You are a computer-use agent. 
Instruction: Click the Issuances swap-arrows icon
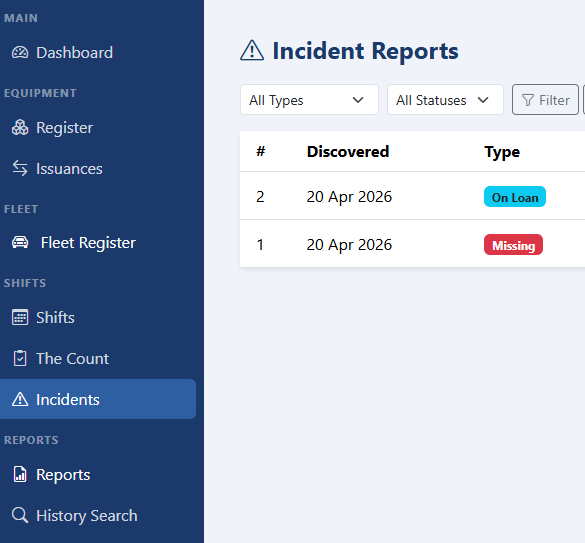coord(20,168)
